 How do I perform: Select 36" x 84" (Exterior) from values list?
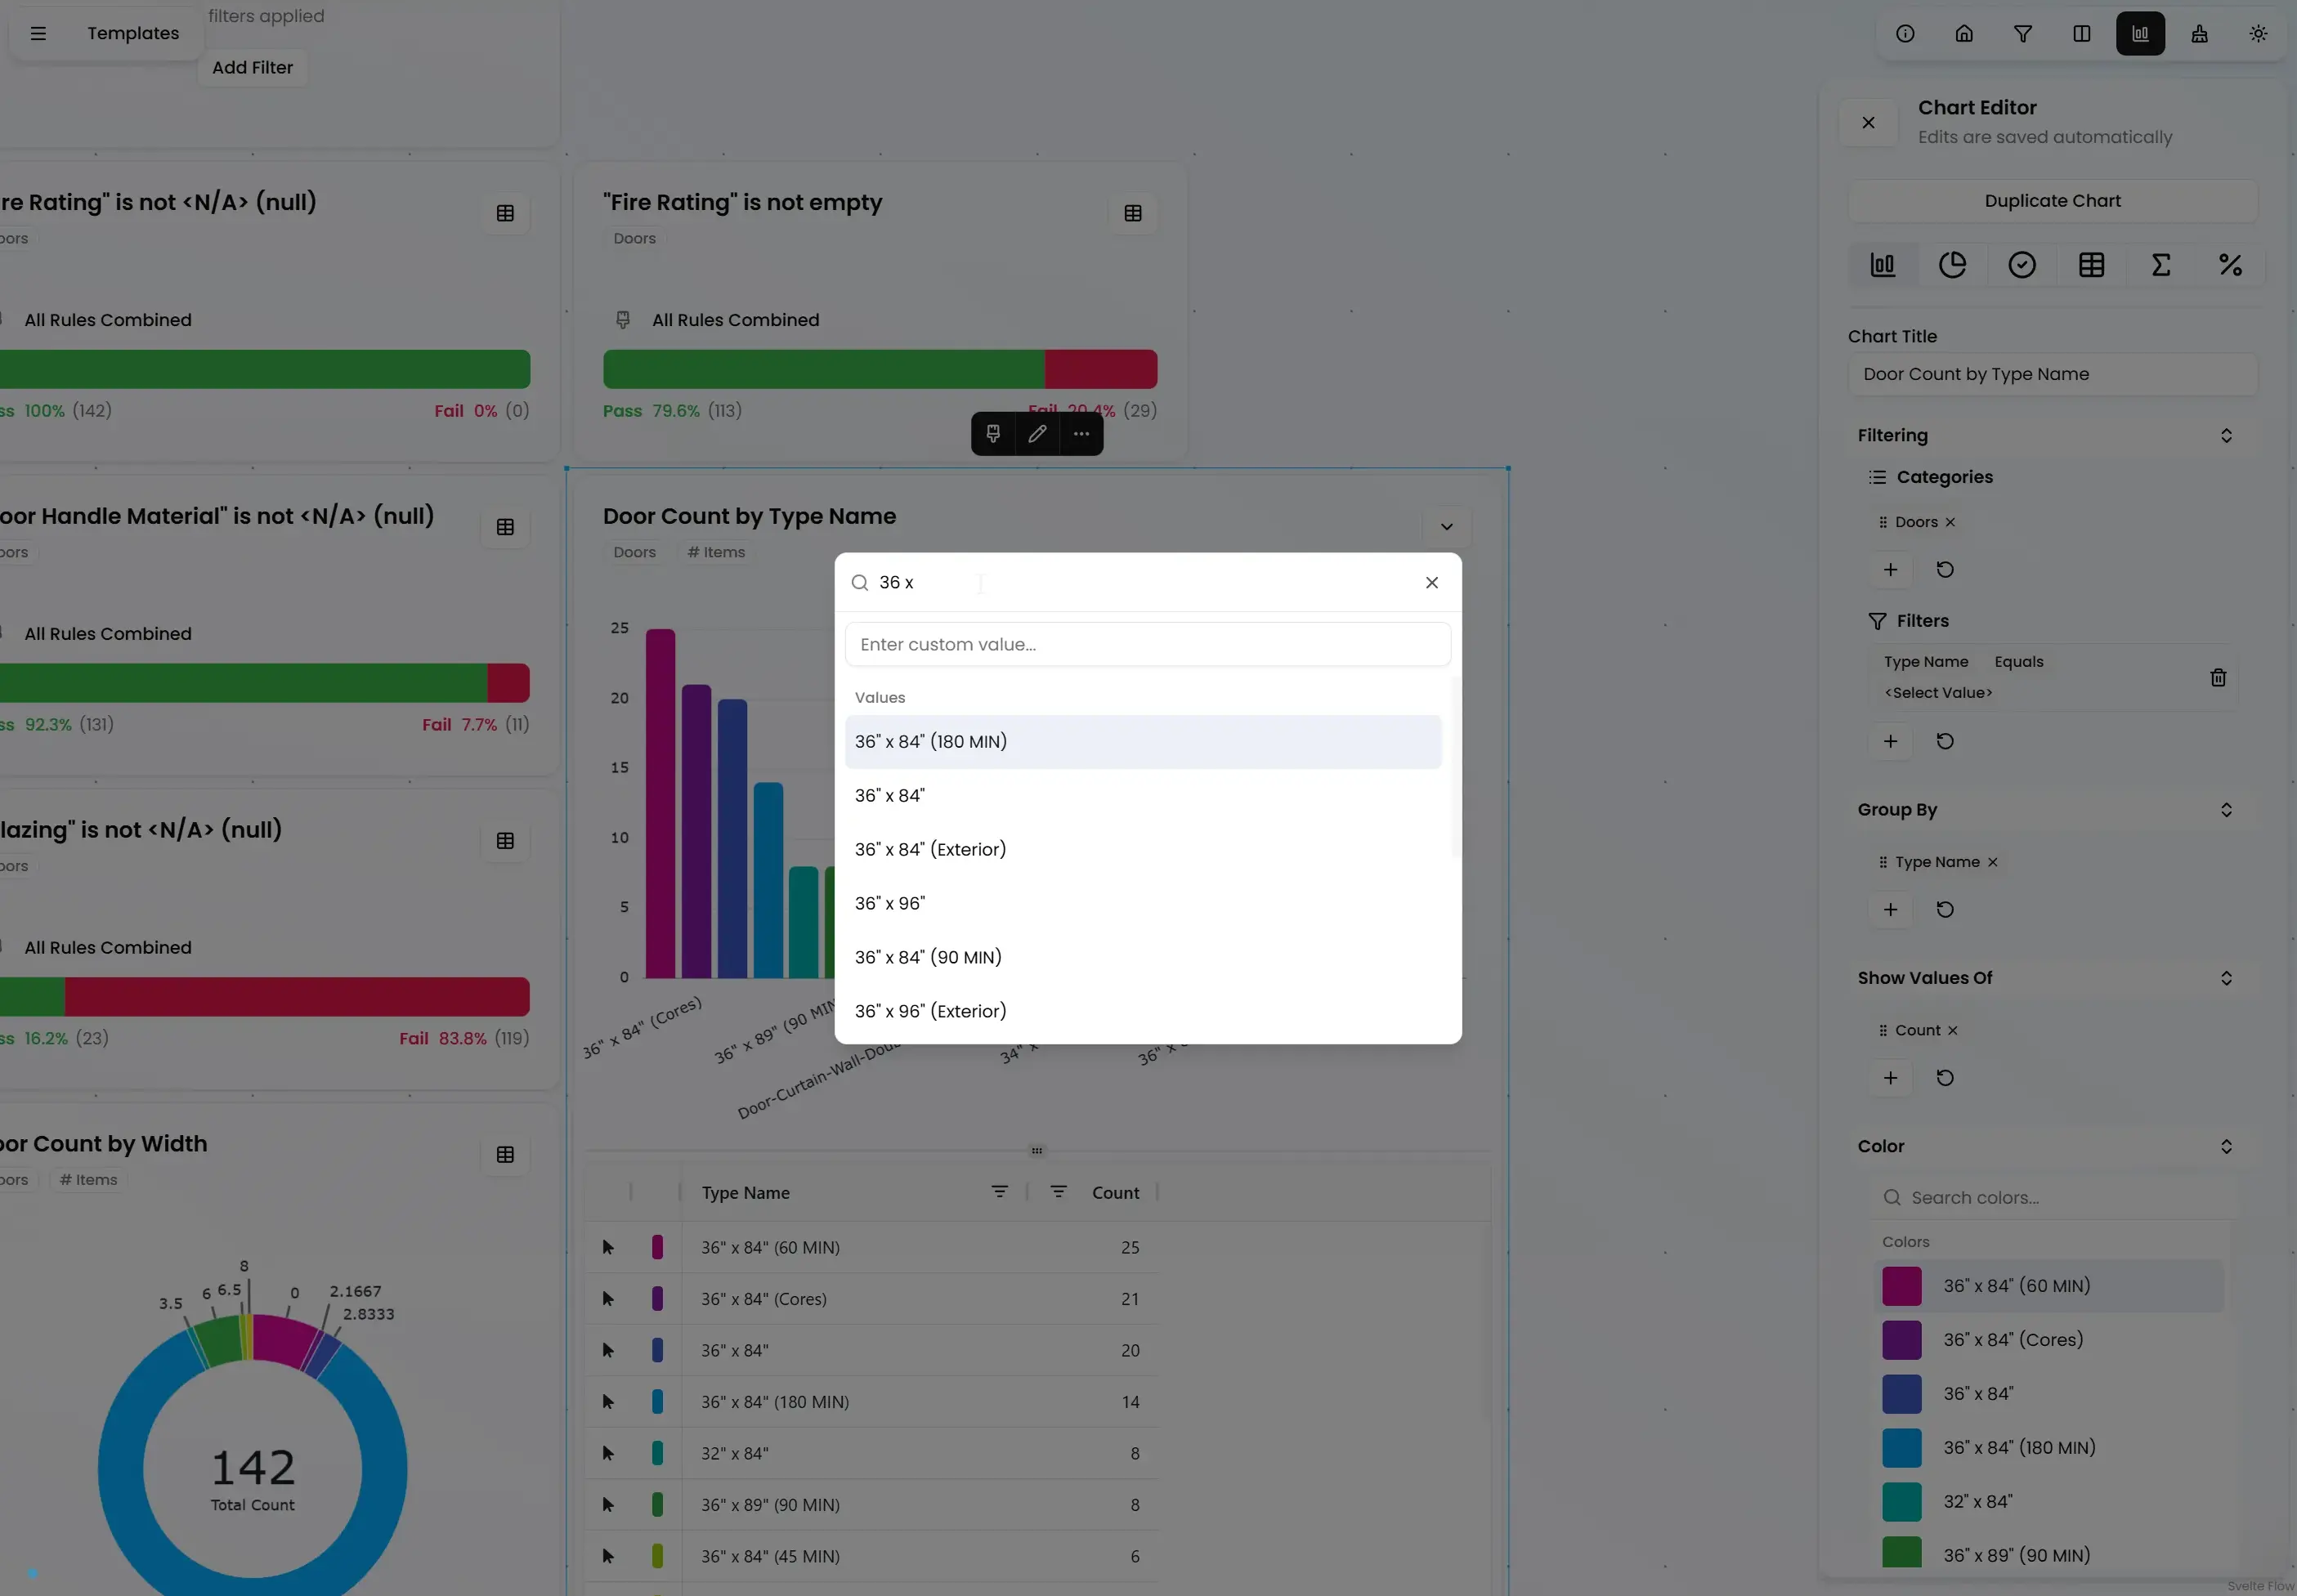coord(930,850)
